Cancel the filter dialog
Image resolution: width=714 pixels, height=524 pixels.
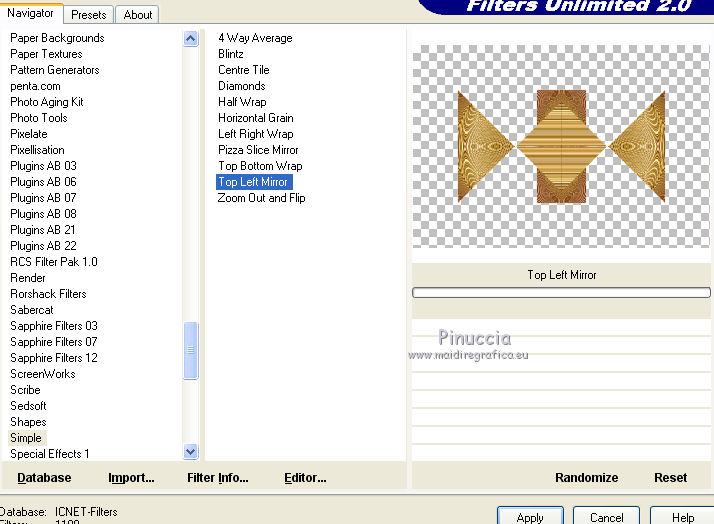607,517
